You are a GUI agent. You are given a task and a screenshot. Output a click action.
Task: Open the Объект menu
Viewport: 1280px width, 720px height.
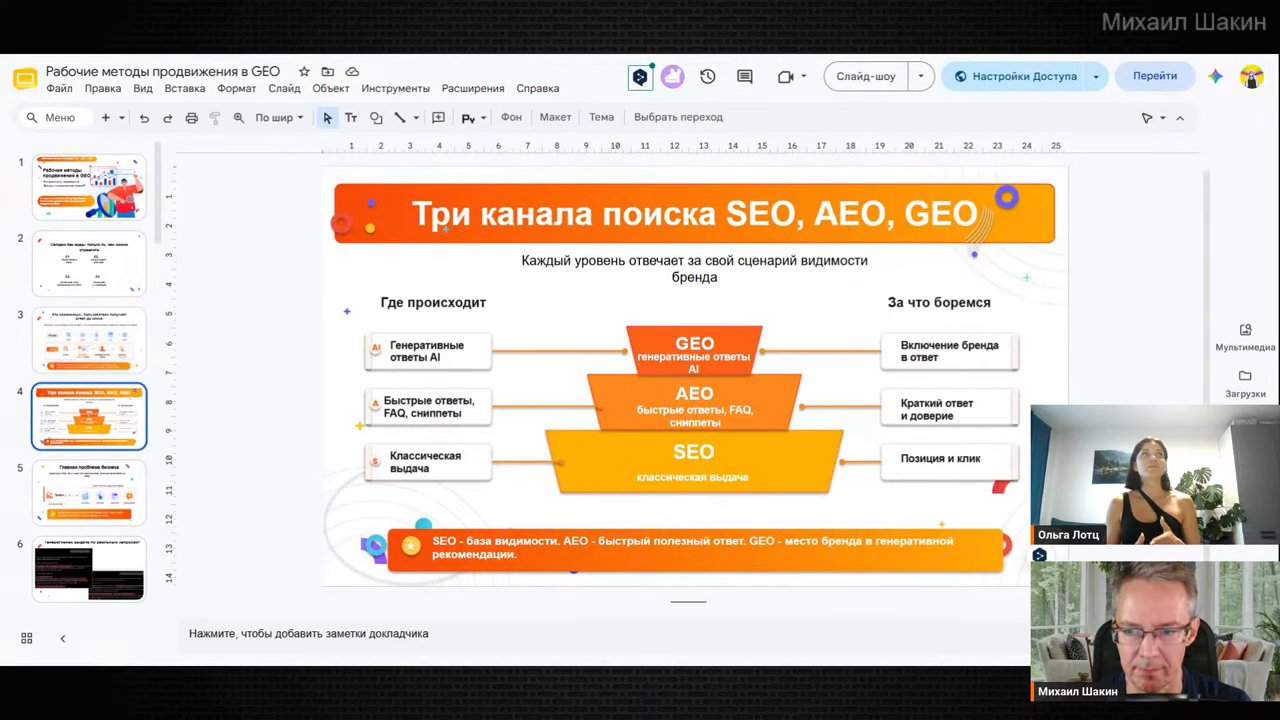pos(331,89)
